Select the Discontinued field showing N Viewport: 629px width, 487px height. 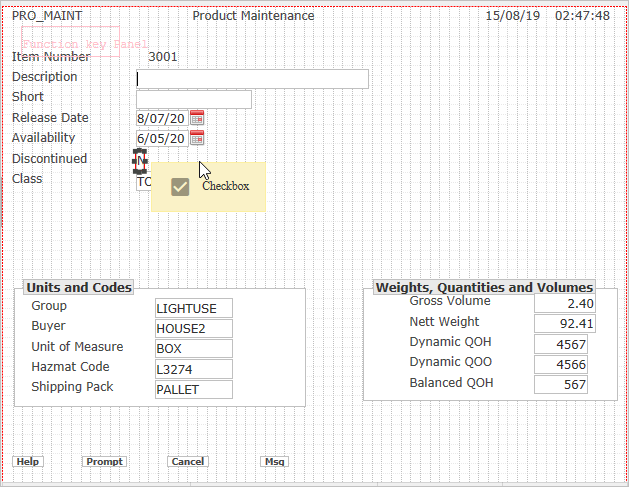pyautogui.click(x=140, y=161)
